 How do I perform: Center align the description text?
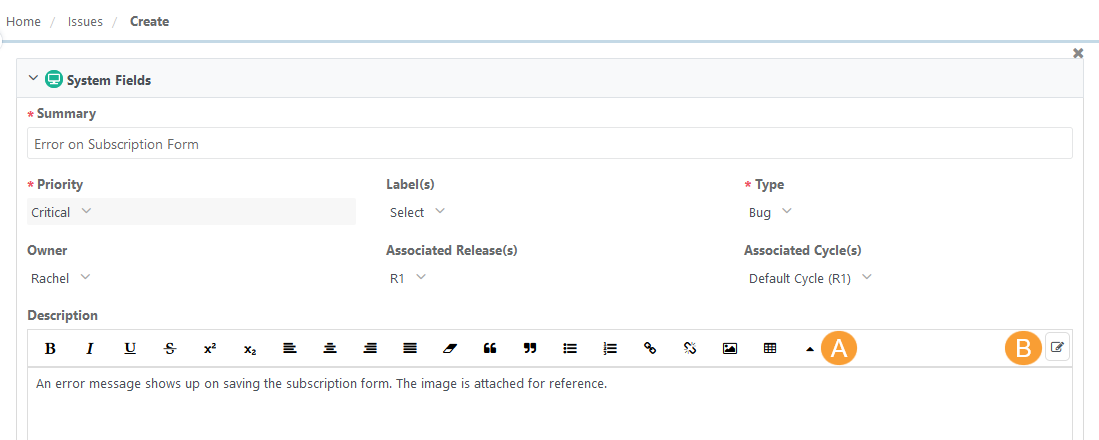point(330,348)
